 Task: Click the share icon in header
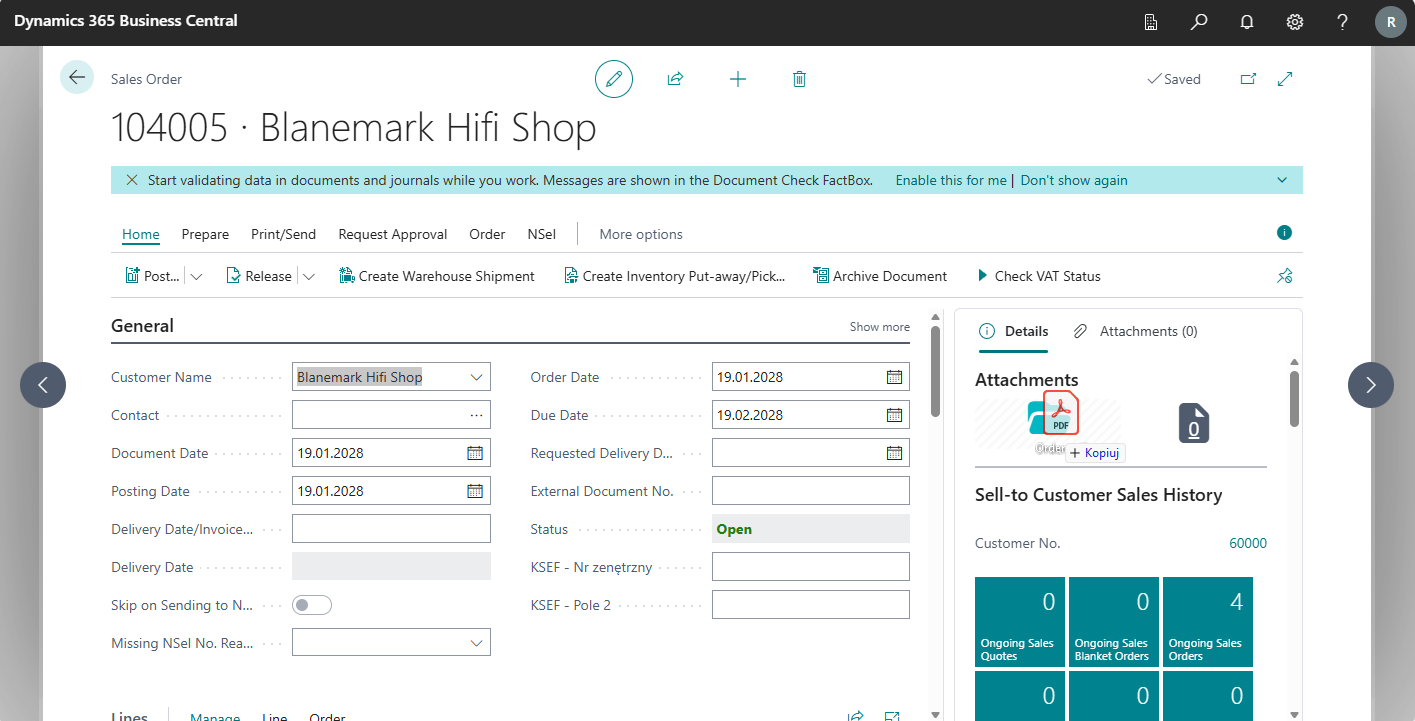[675, 79]
